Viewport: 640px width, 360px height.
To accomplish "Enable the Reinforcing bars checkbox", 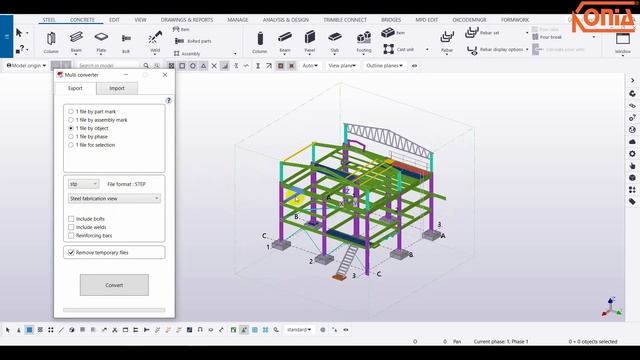I will click(71, 236).
